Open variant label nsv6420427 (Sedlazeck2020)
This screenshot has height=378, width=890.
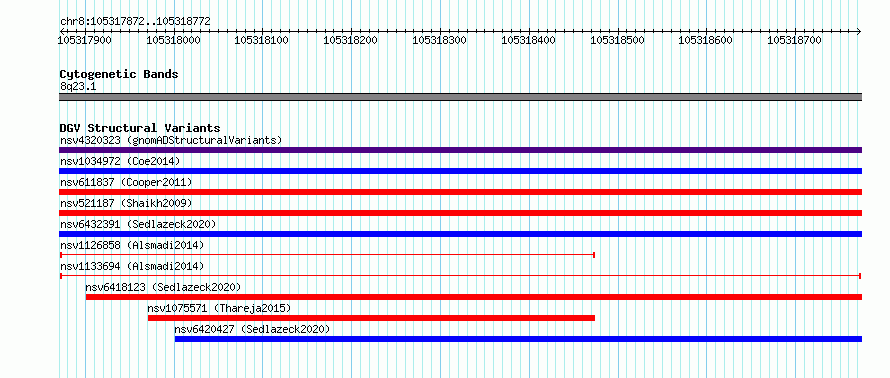pos(252,329)
